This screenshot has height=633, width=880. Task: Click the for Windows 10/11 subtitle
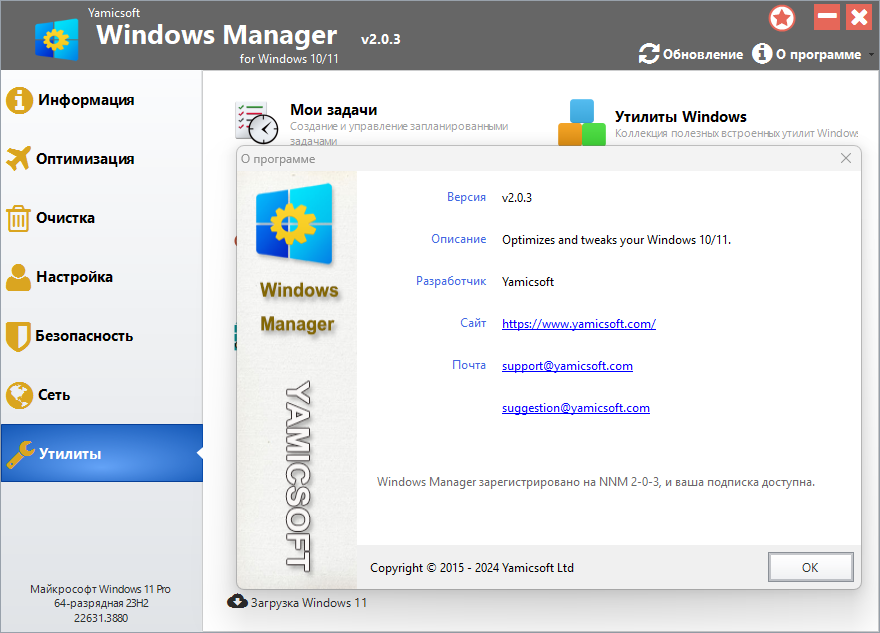[289, 58]
